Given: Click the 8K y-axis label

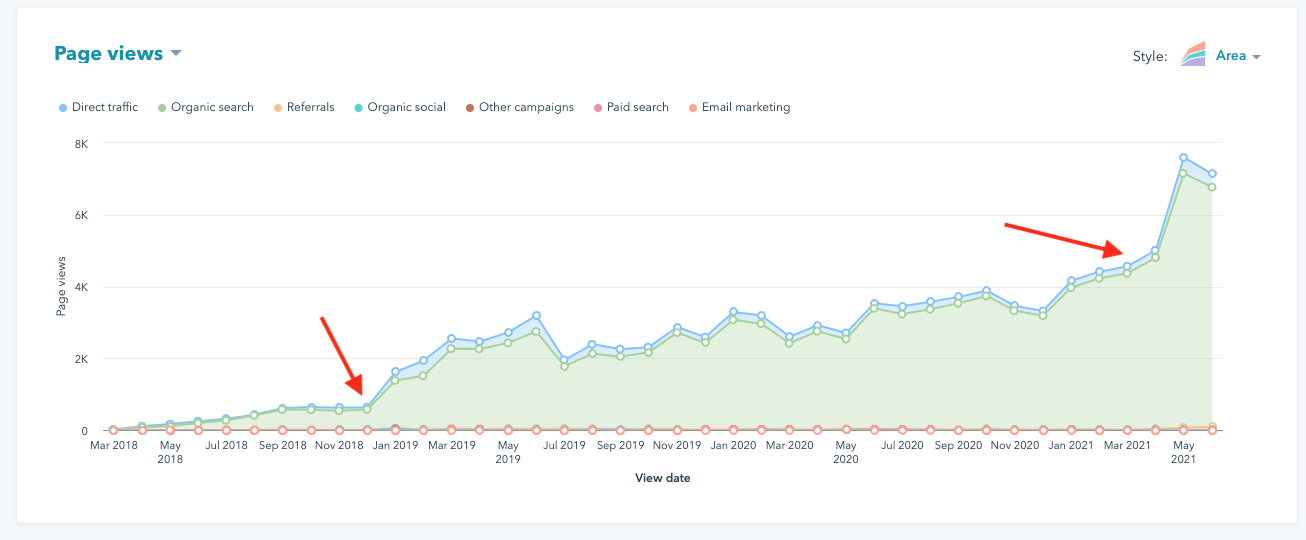Looking at the screenshot, I should tap(80, 144).
